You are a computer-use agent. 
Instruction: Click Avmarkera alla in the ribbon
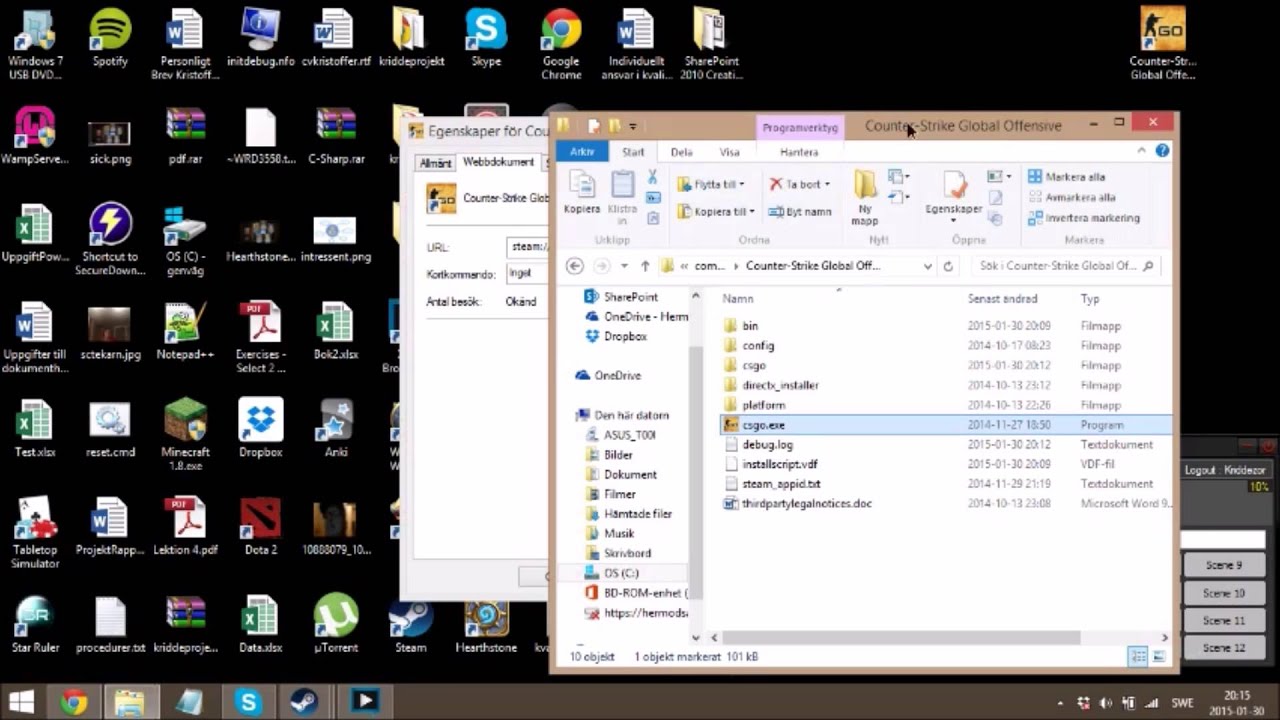[x=1071, y=197]
